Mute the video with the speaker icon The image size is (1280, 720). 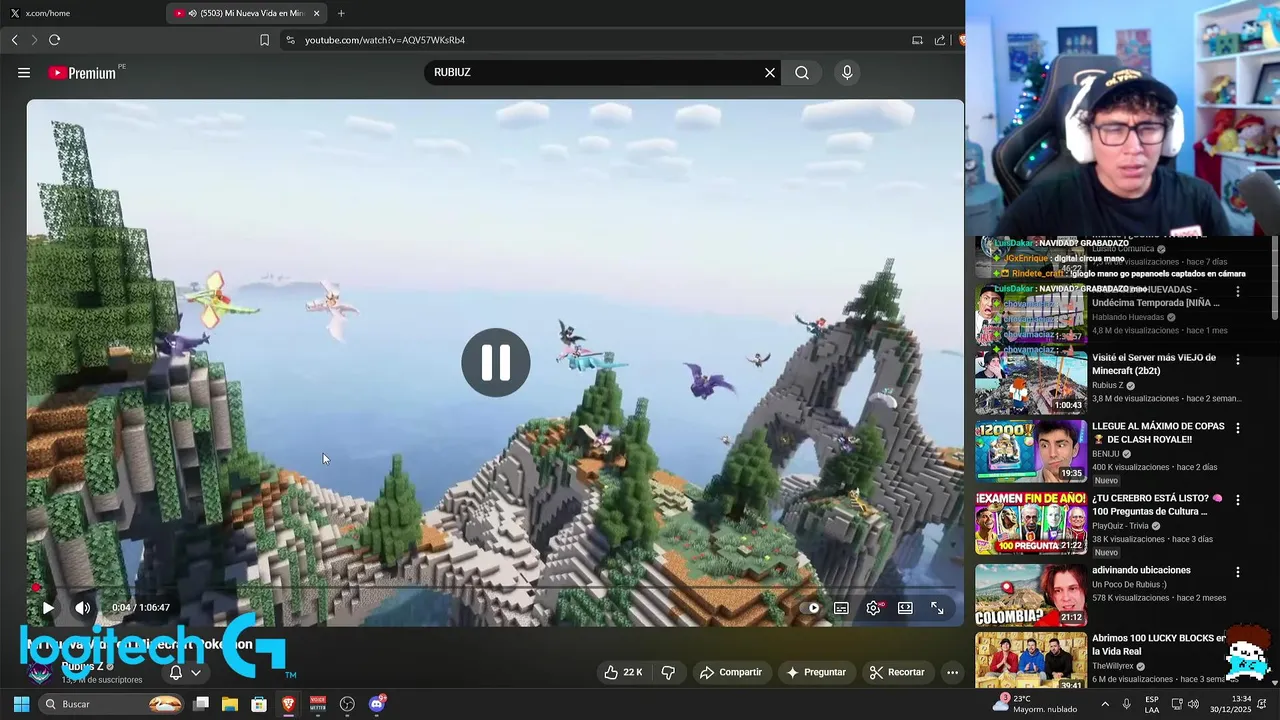coord(83,607)
